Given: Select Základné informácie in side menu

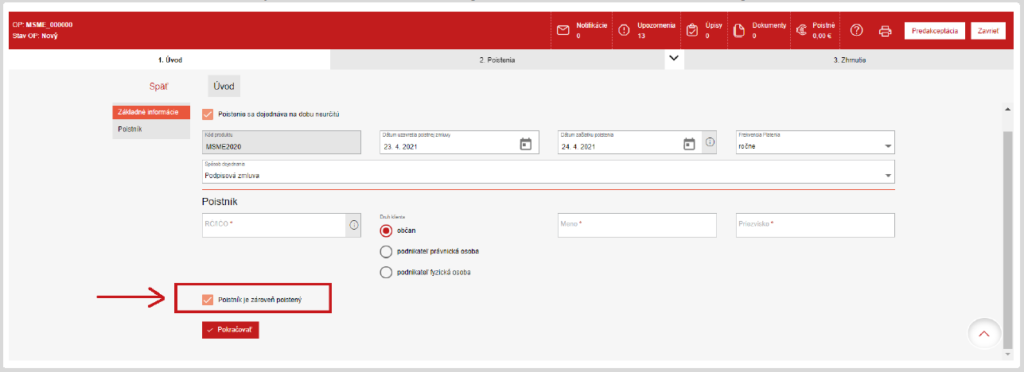Looking at the screenshot, I should tap(151, 112).
